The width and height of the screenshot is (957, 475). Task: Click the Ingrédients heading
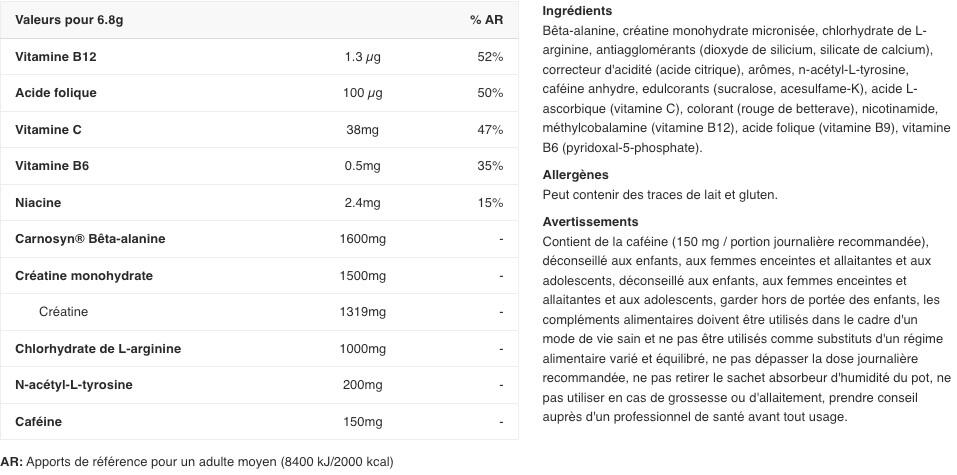click(x=577, y=11)
